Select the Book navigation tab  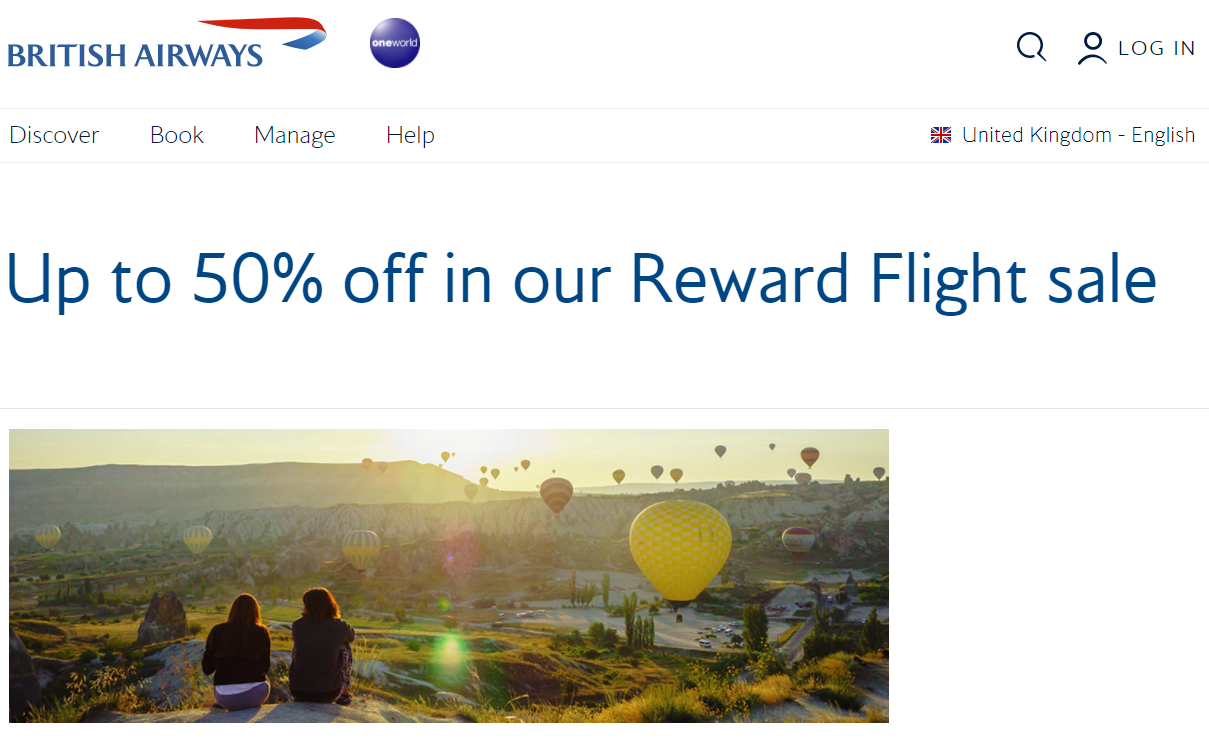(x=176, y=134)
